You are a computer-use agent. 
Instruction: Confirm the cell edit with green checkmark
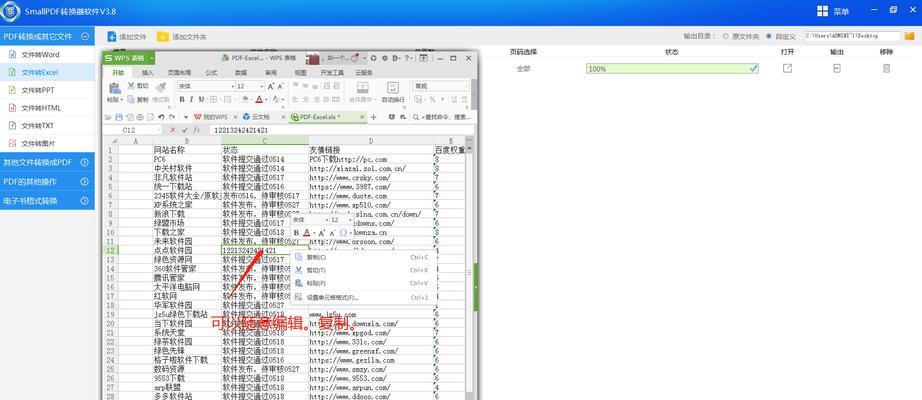(x=185, y=130)
